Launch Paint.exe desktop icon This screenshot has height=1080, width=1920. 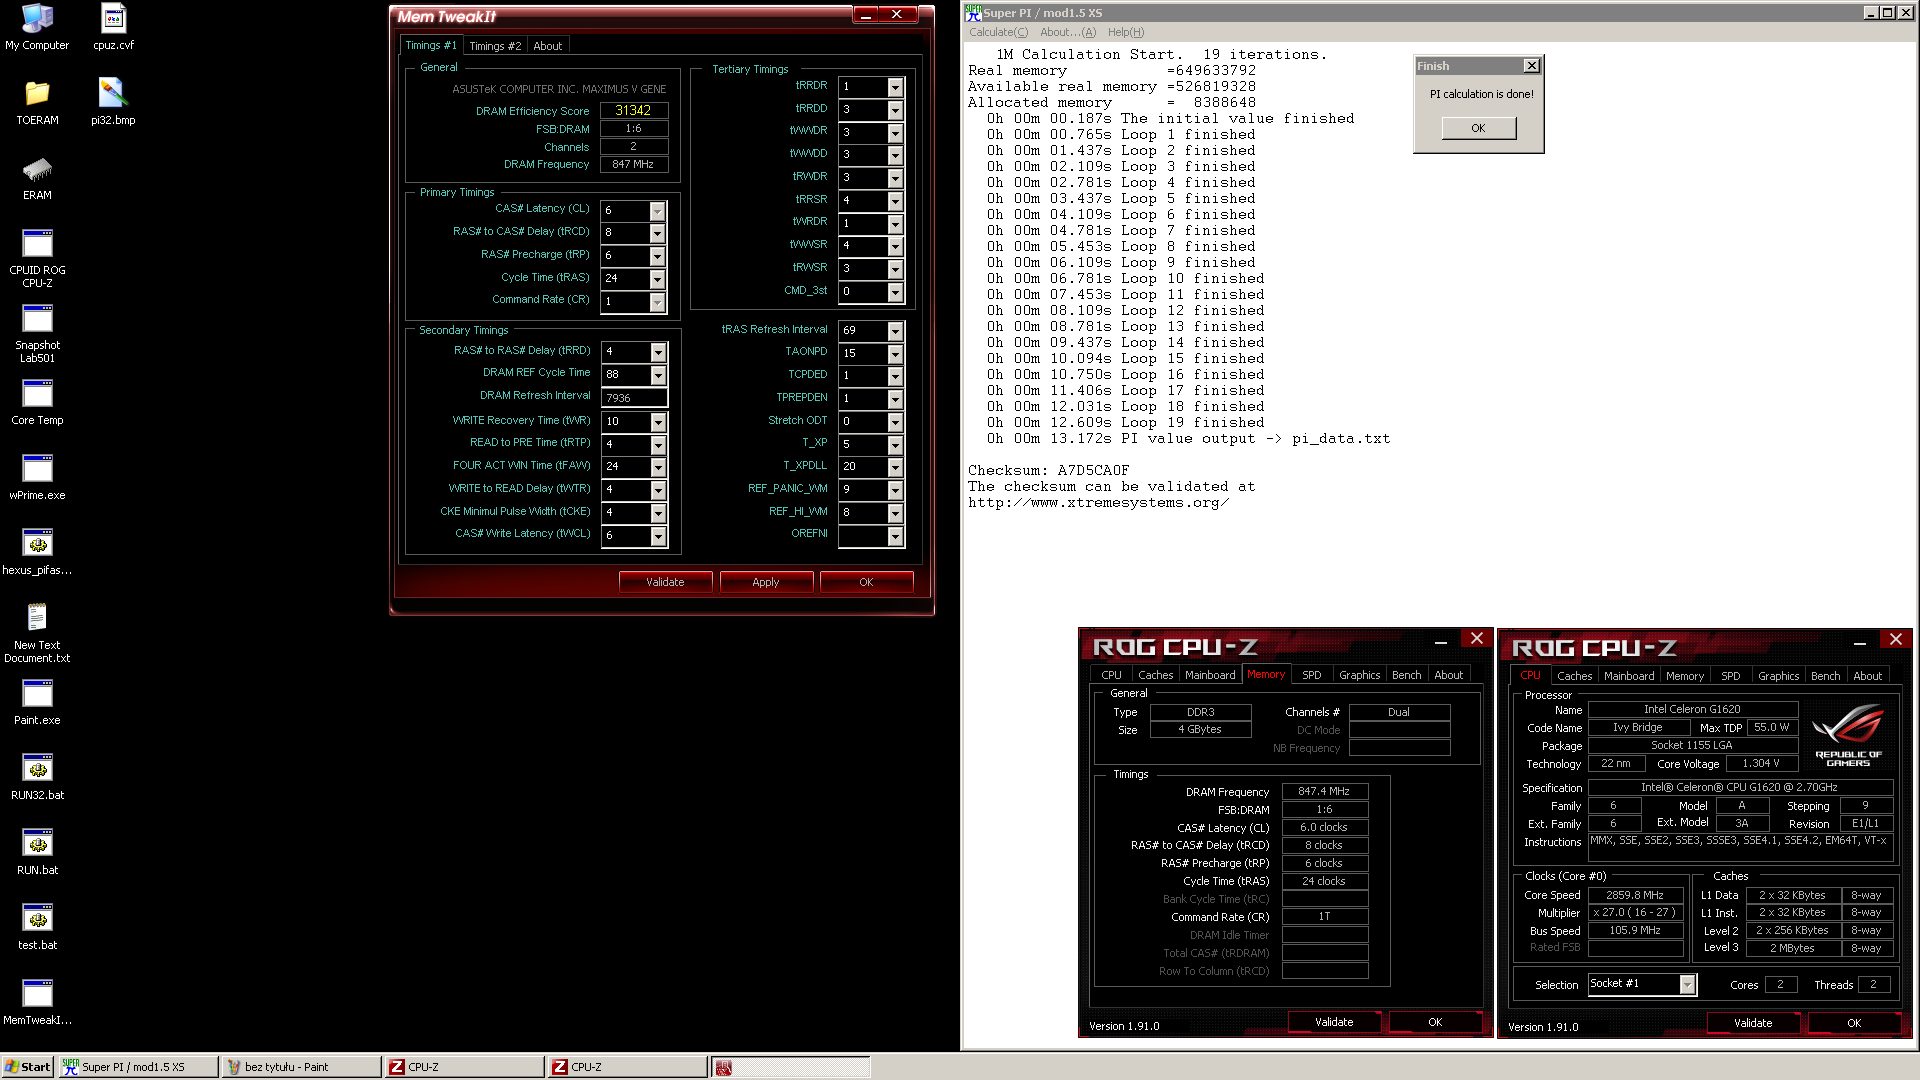37,702
